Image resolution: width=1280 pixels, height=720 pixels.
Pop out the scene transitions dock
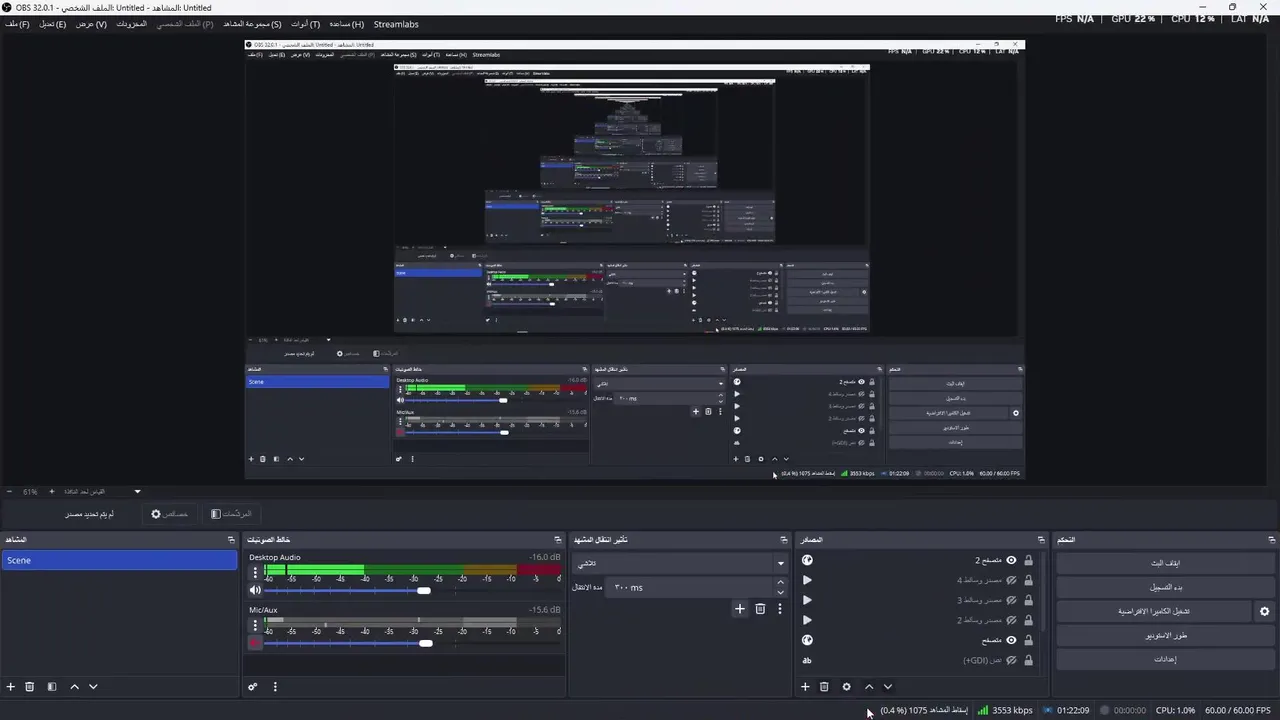[x=784, y=540]
